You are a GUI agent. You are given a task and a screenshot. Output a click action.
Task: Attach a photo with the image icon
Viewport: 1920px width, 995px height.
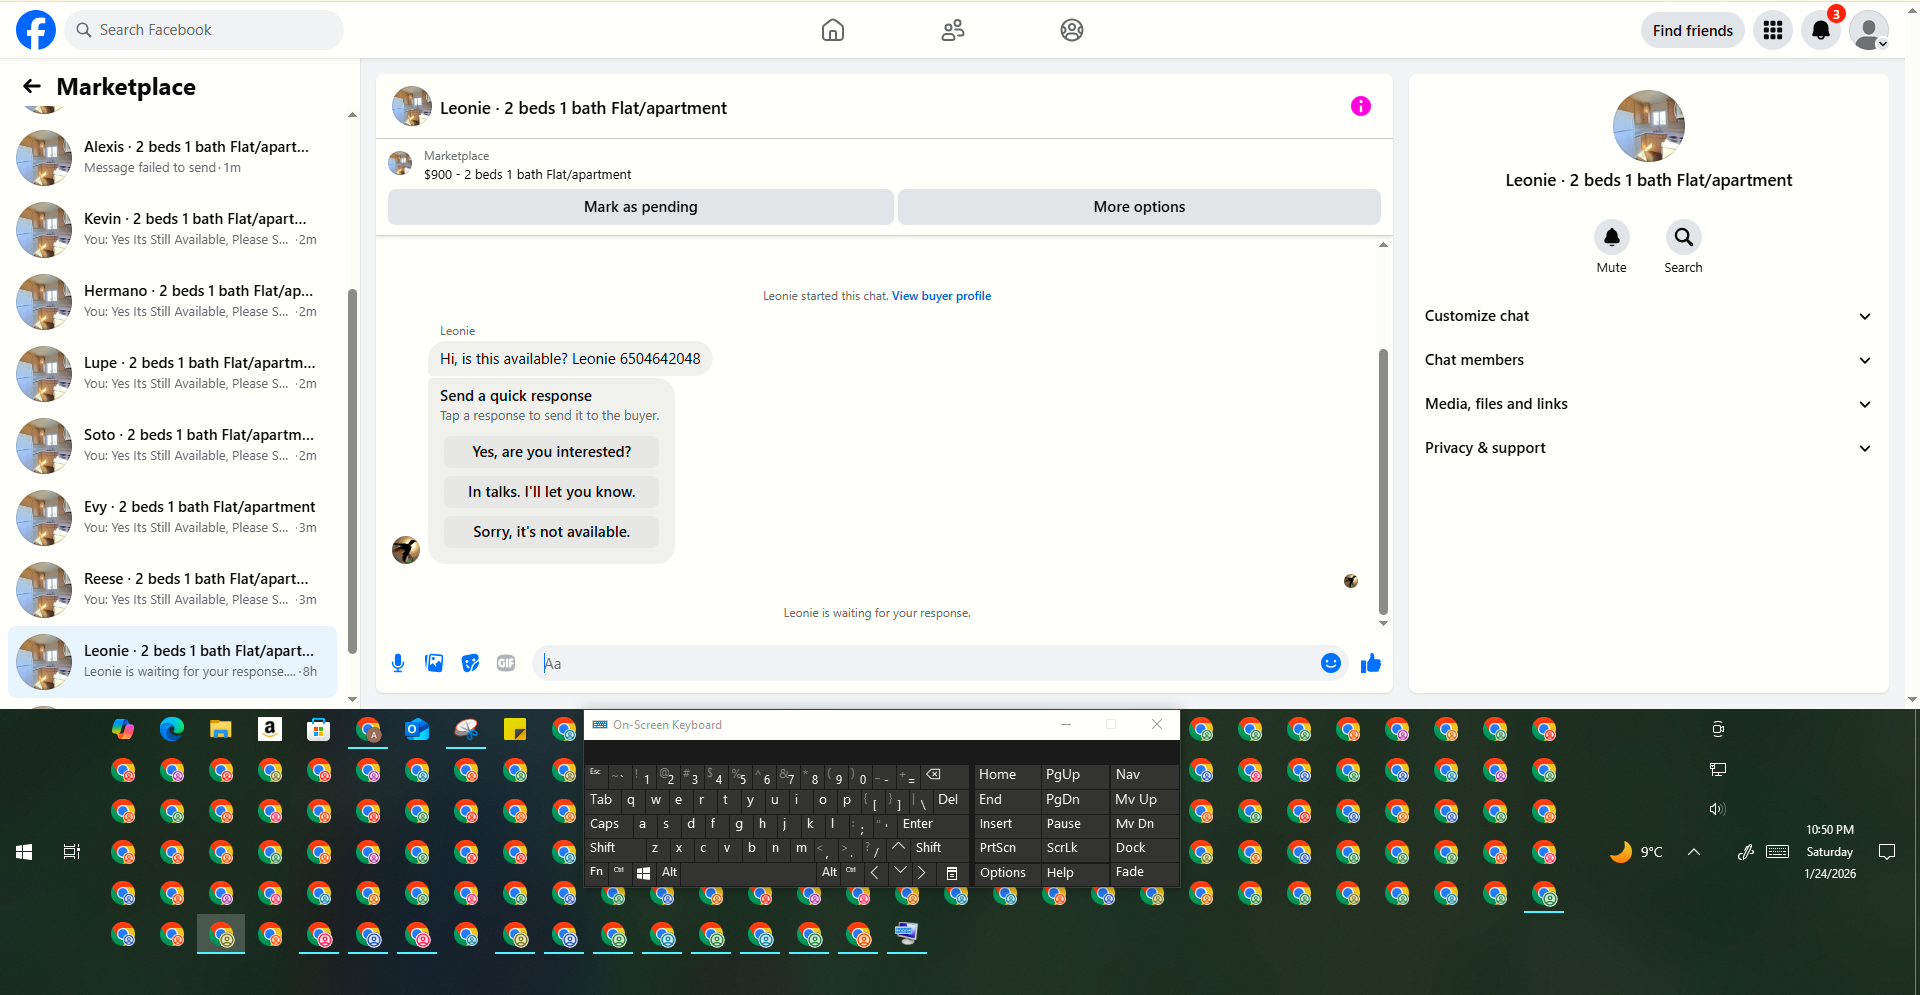[434, 663]
